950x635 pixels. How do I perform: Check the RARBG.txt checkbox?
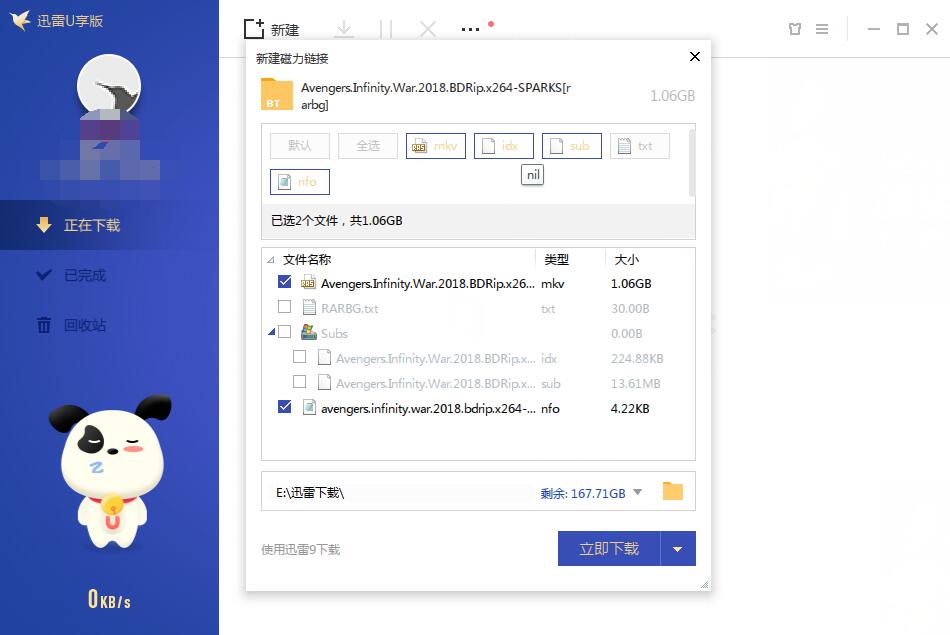pyautogui.click(x=284, y=307)
